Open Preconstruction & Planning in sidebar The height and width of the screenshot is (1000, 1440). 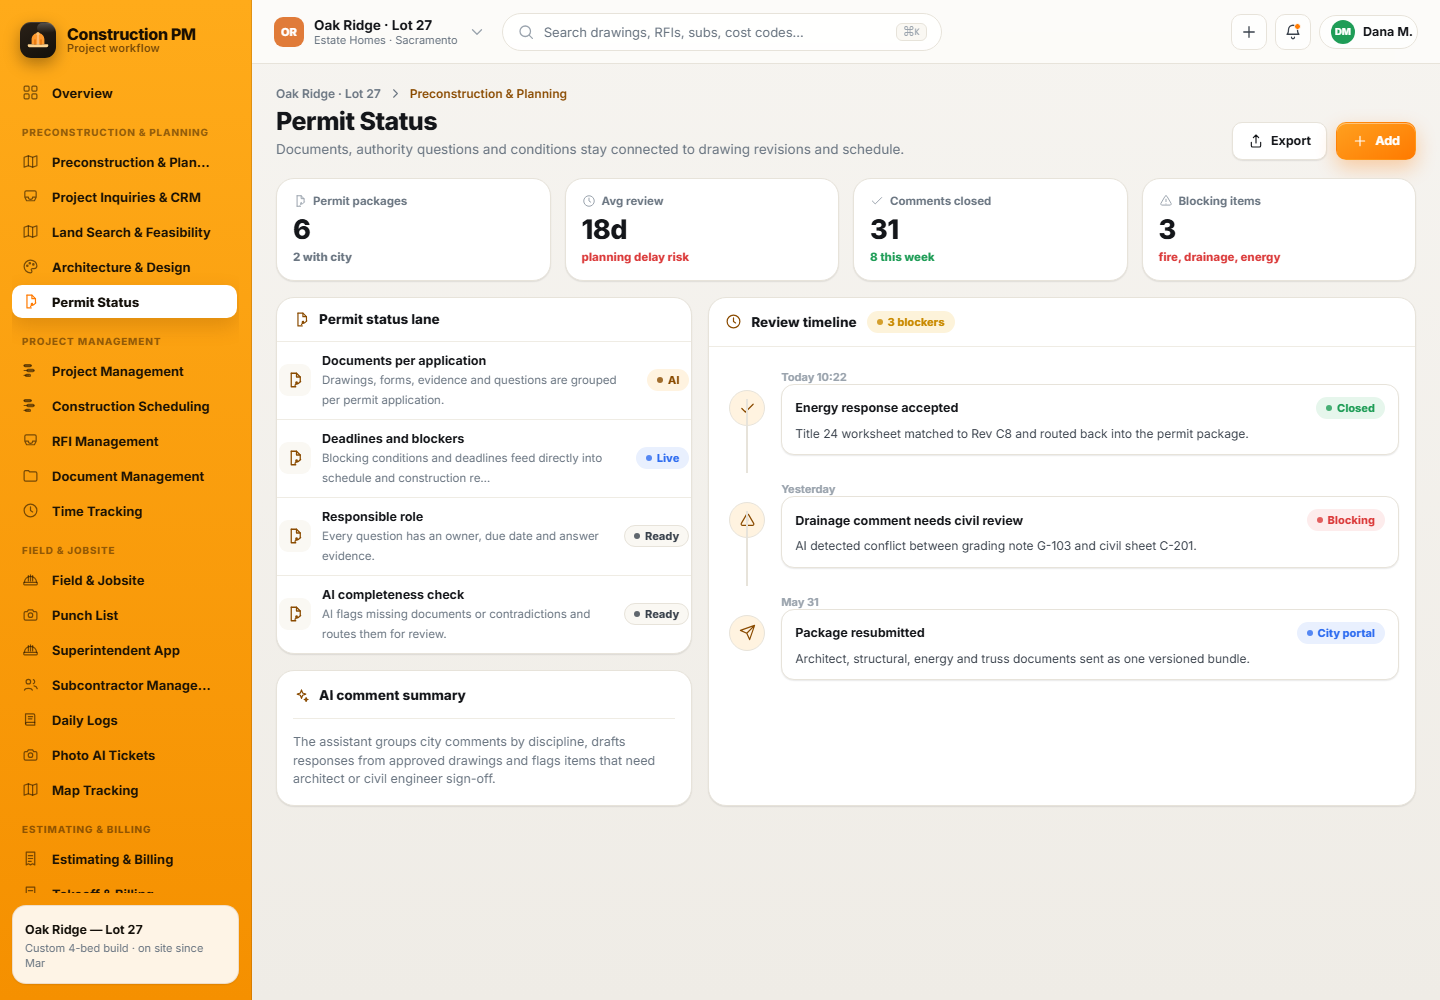pos(124,162)
